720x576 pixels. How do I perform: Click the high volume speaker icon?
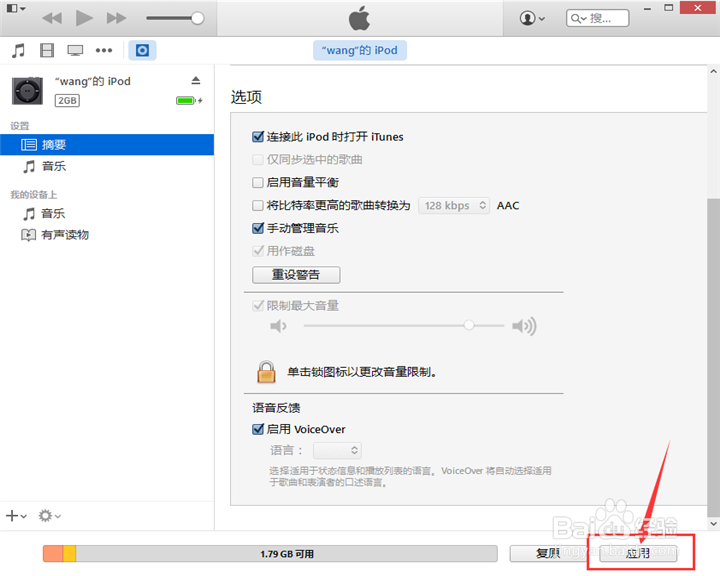[x=524, y=326]
